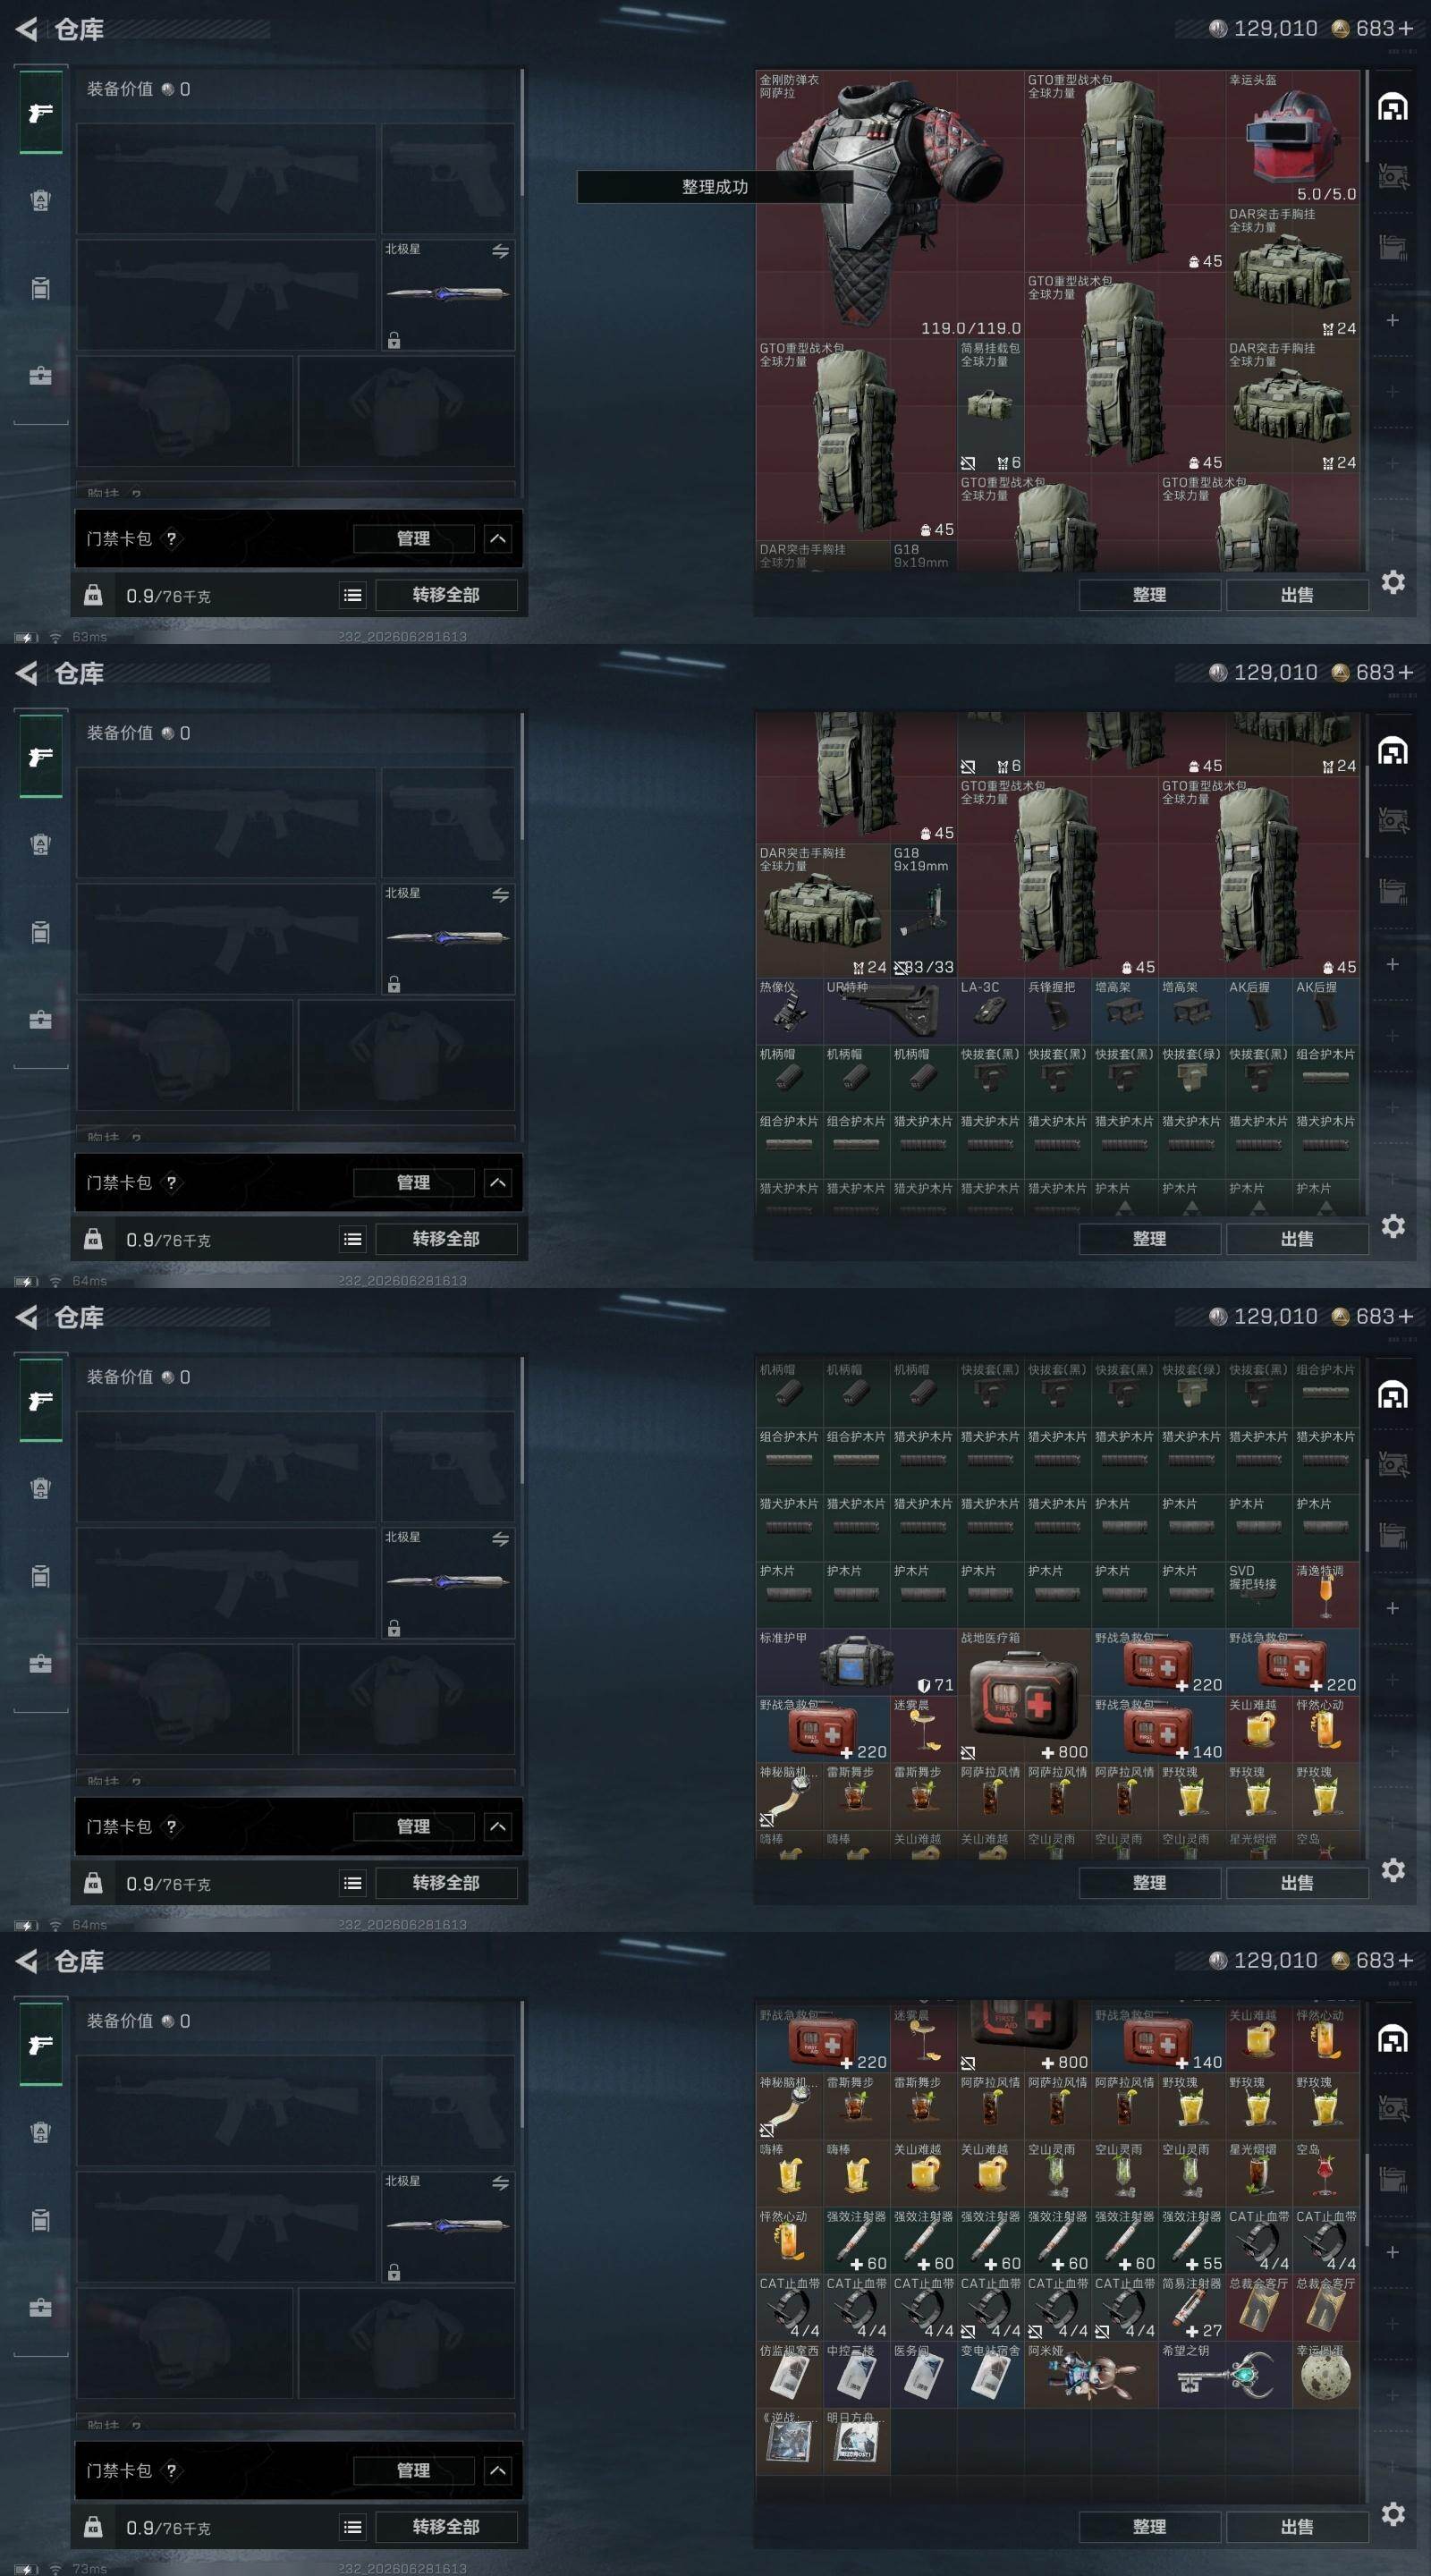Select the 清逸特调 cocktail item
This screenshot has width=1431, height=2576.
pos(1326,1594)
